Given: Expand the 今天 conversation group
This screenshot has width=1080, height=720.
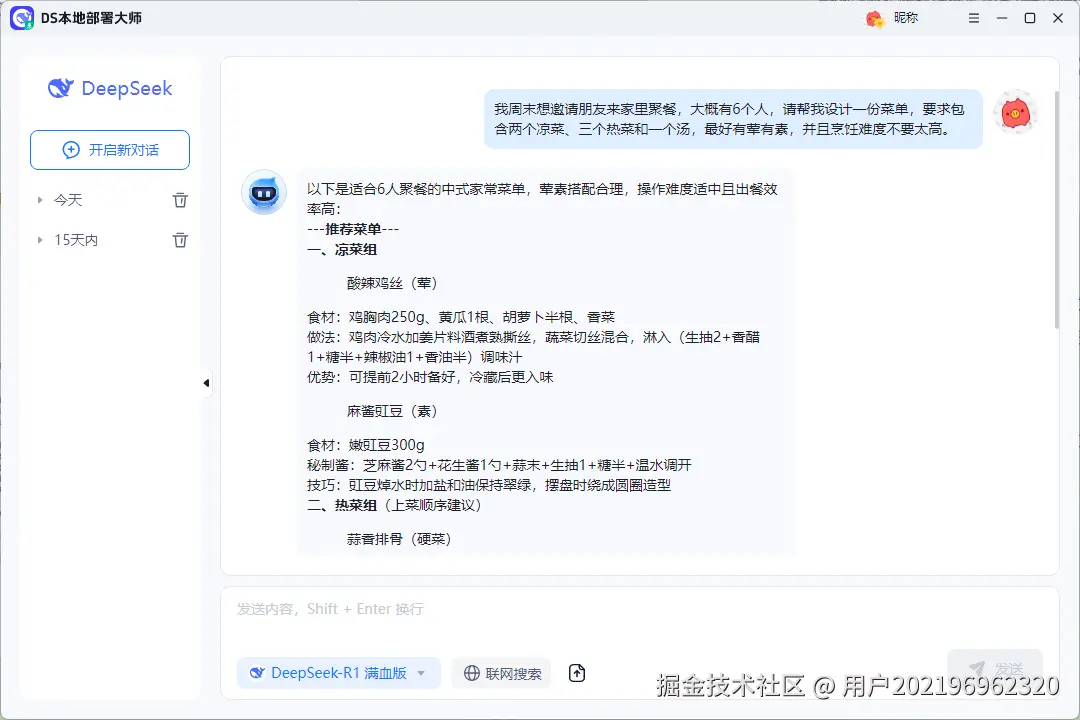Looking at the screenshot, I should (x=40, y=199).
